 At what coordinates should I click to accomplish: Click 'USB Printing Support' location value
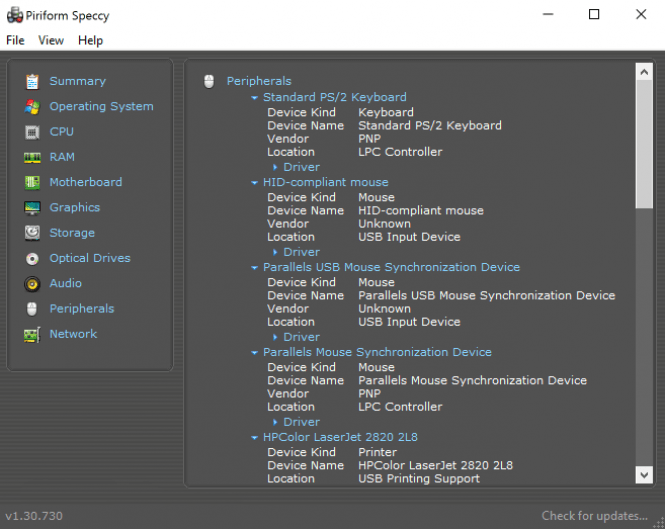click(419, 479)
